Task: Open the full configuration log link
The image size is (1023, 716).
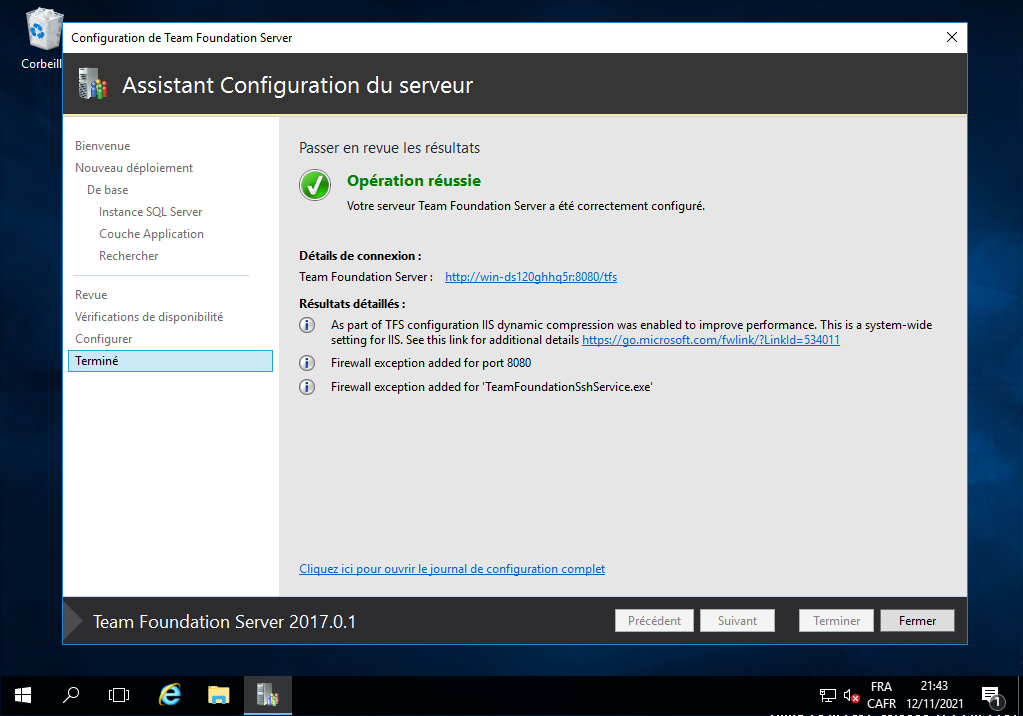Action: 452,569
